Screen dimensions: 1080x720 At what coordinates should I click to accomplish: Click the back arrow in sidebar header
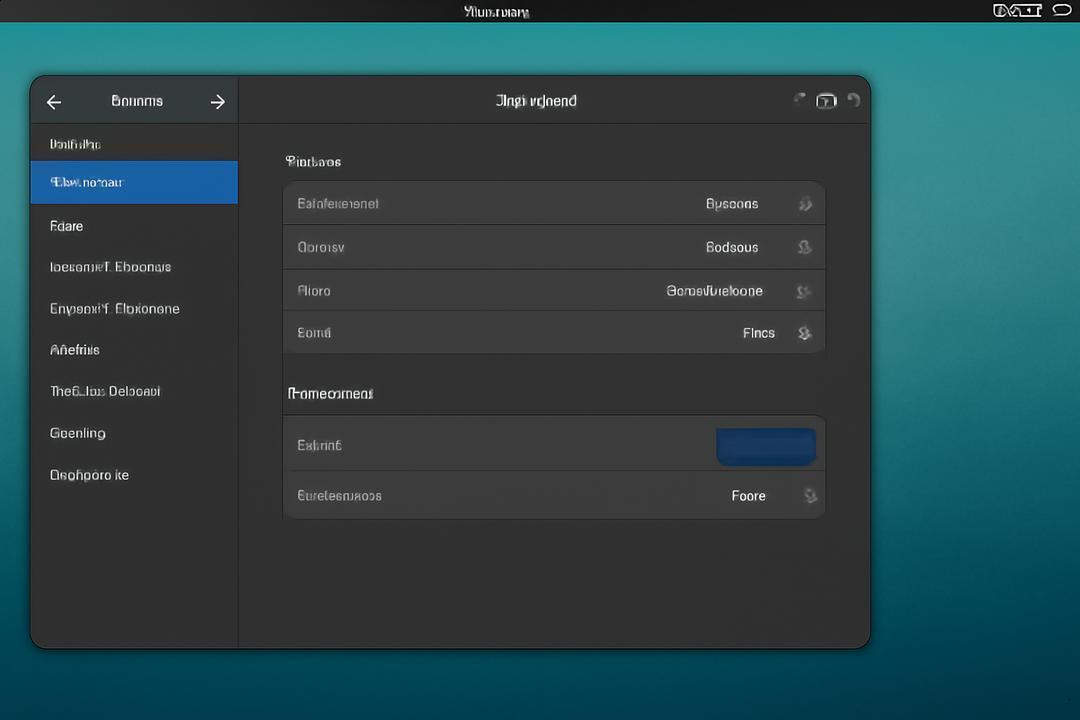(x=54, y=102)
